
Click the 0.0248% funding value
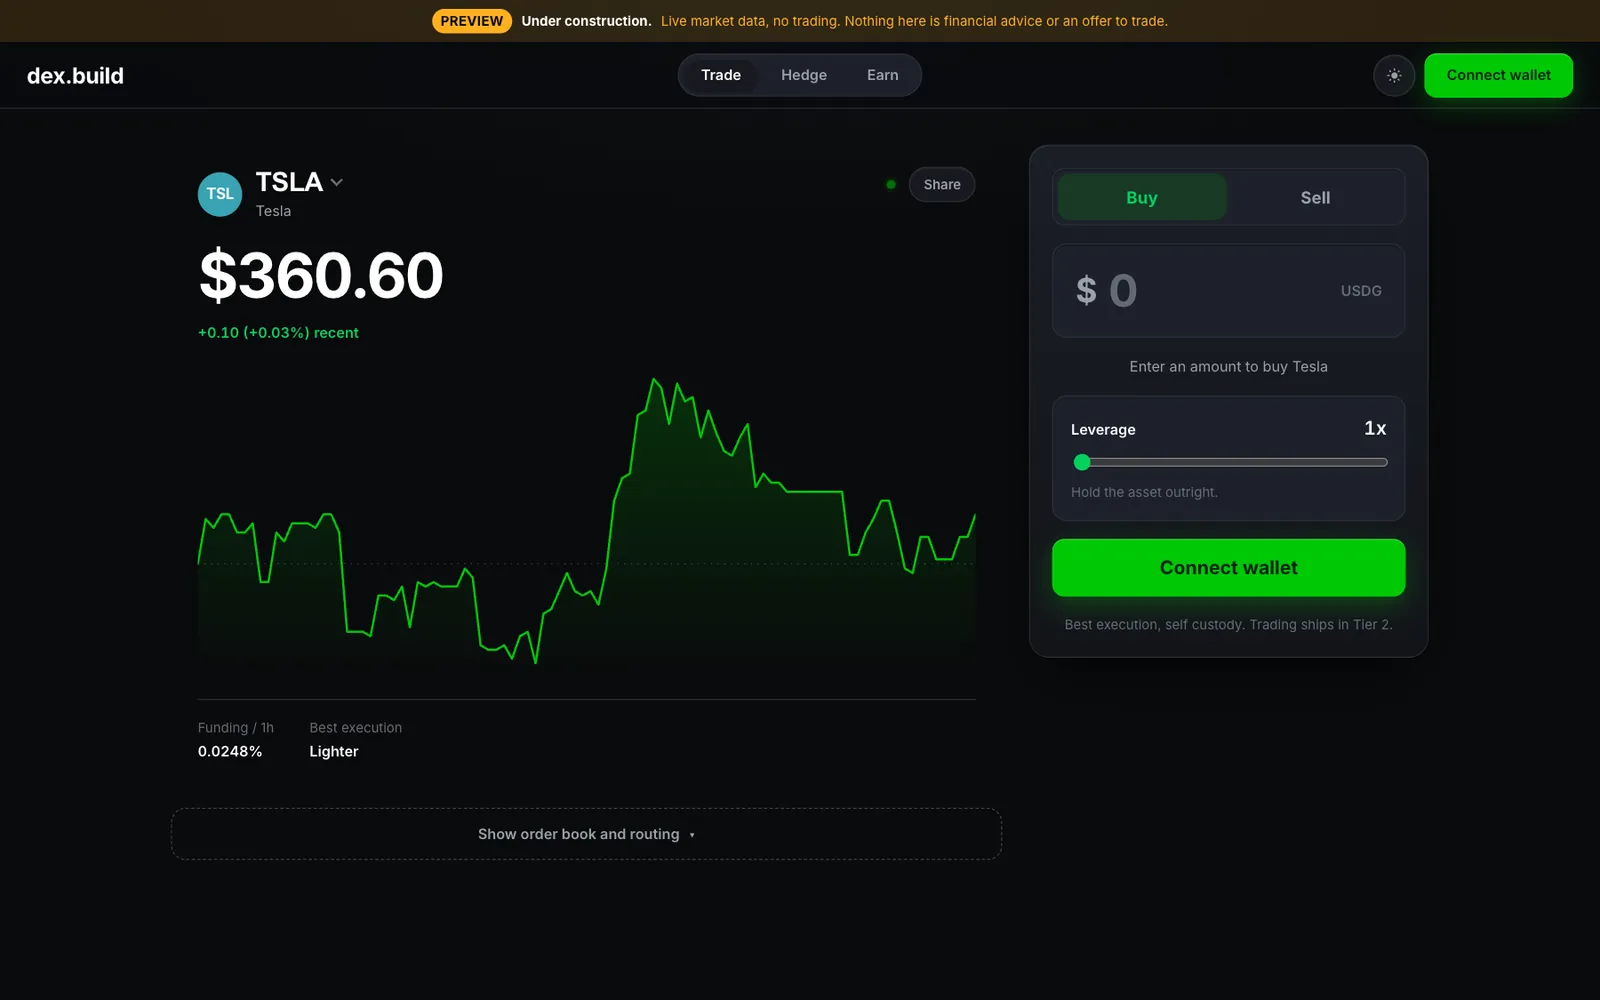(230, 751)
